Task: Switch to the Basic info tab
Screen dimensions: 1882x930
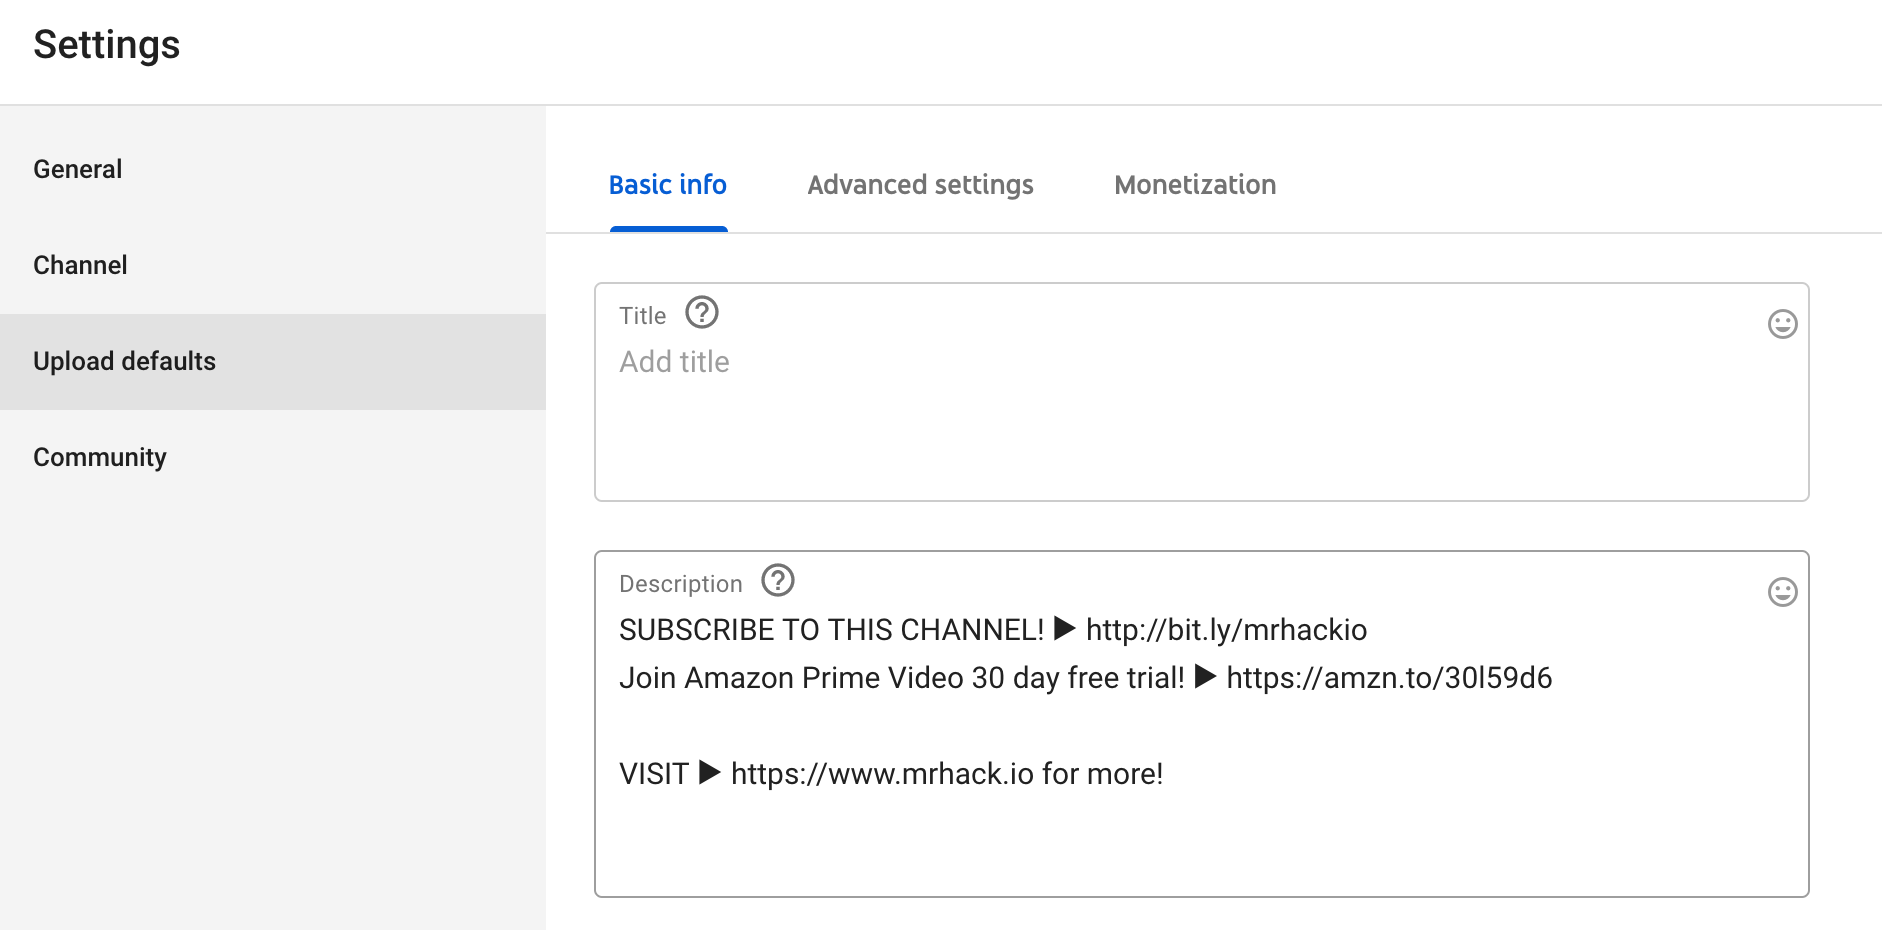Action: pos(667,185)
